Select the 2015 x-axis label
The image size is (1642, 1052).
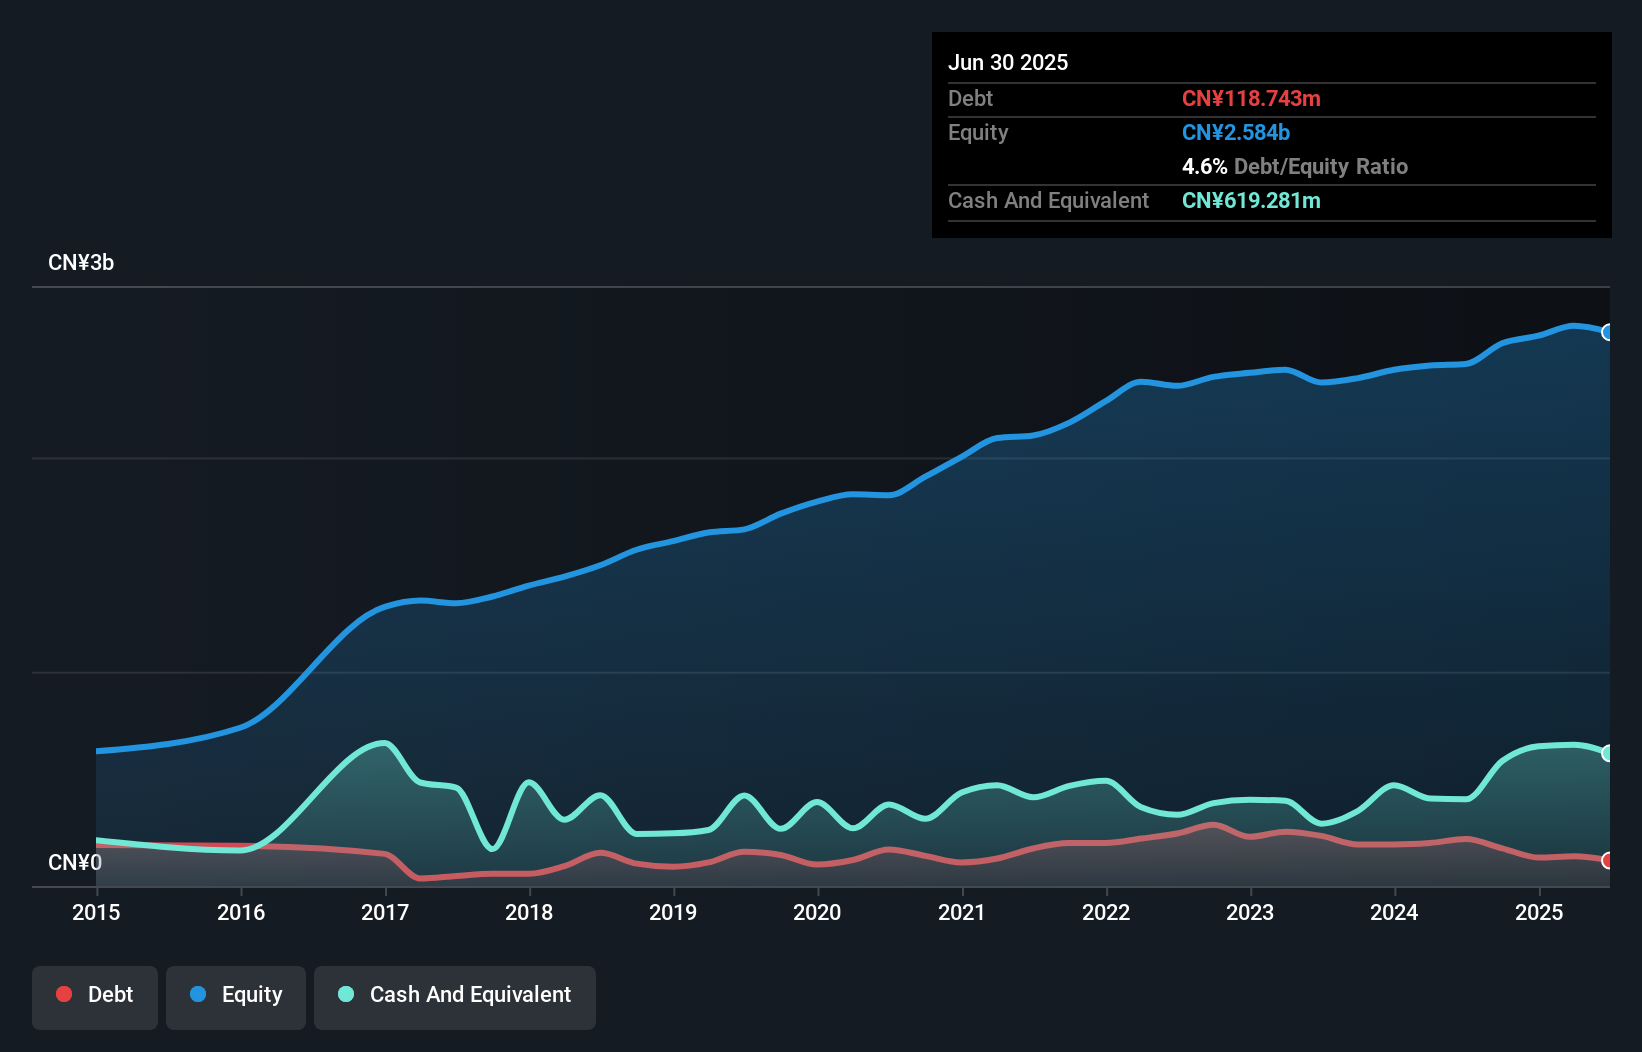[x=96, y=912]
